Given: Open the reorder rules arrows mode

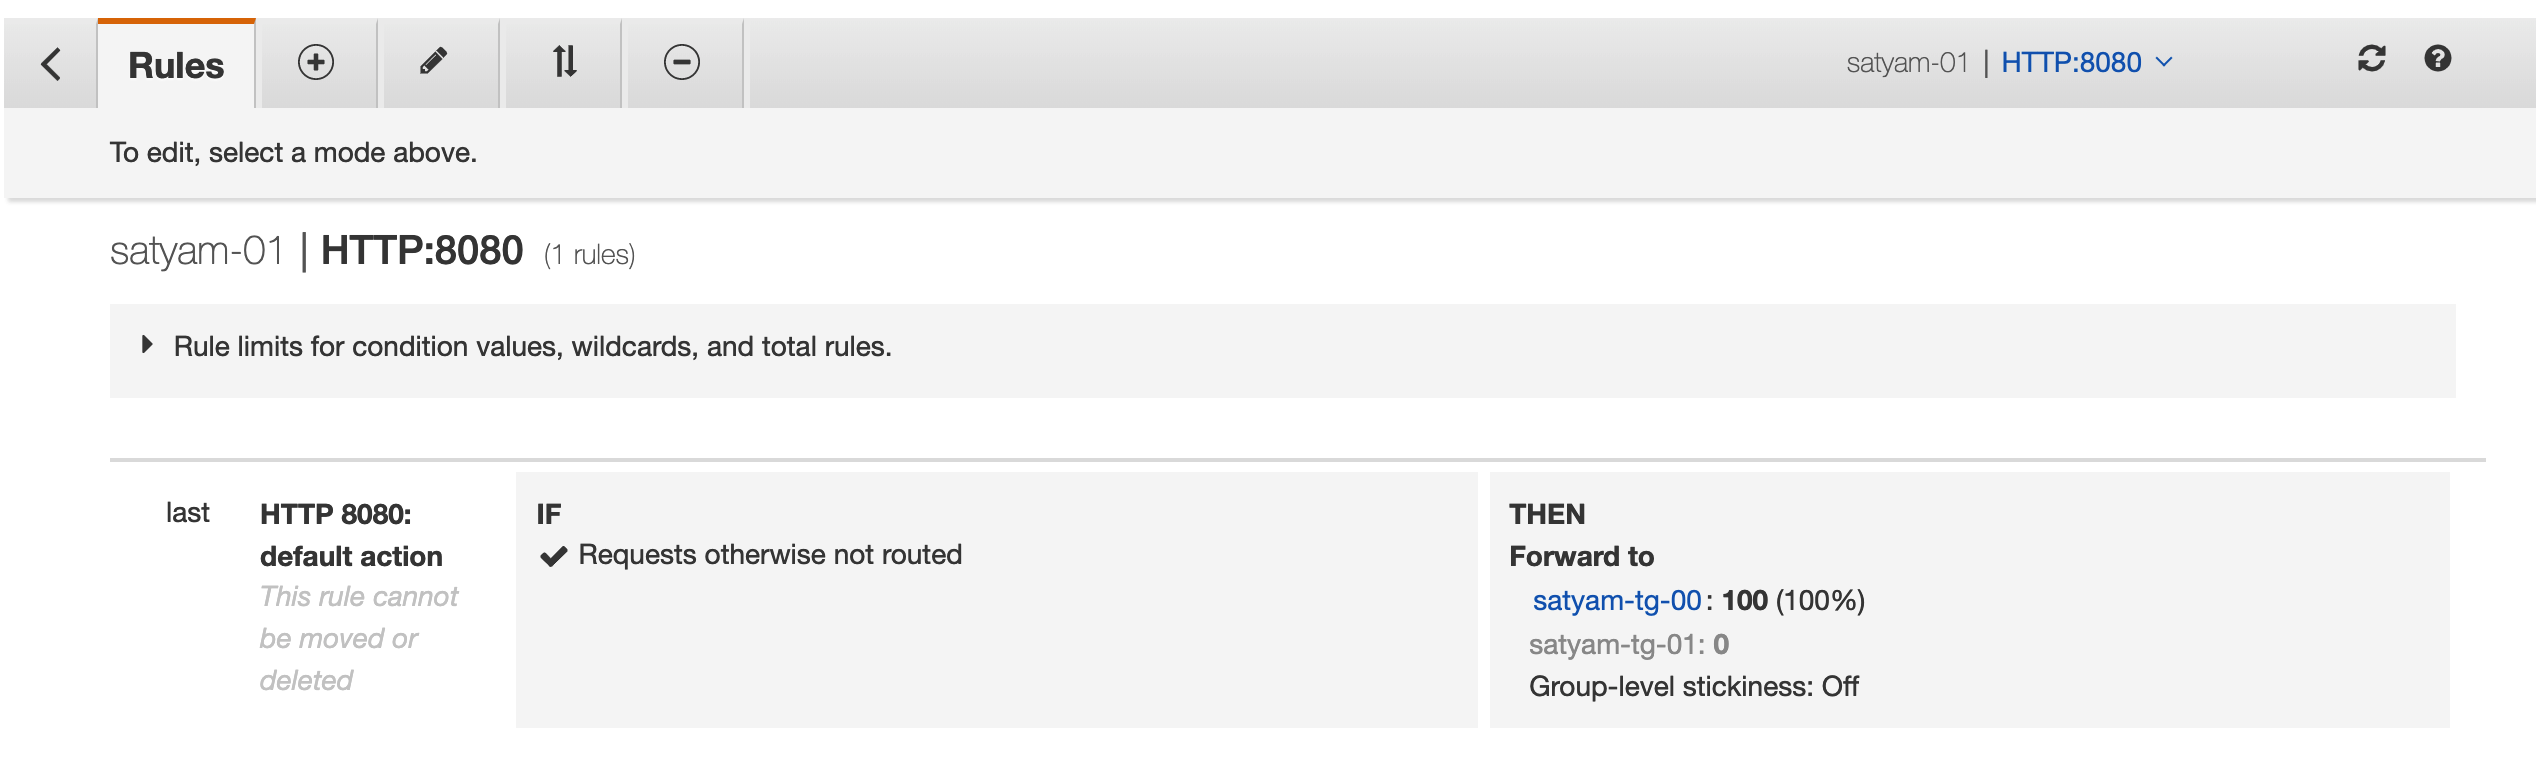Looking at the screenshot, I should [x=565, y=62].
